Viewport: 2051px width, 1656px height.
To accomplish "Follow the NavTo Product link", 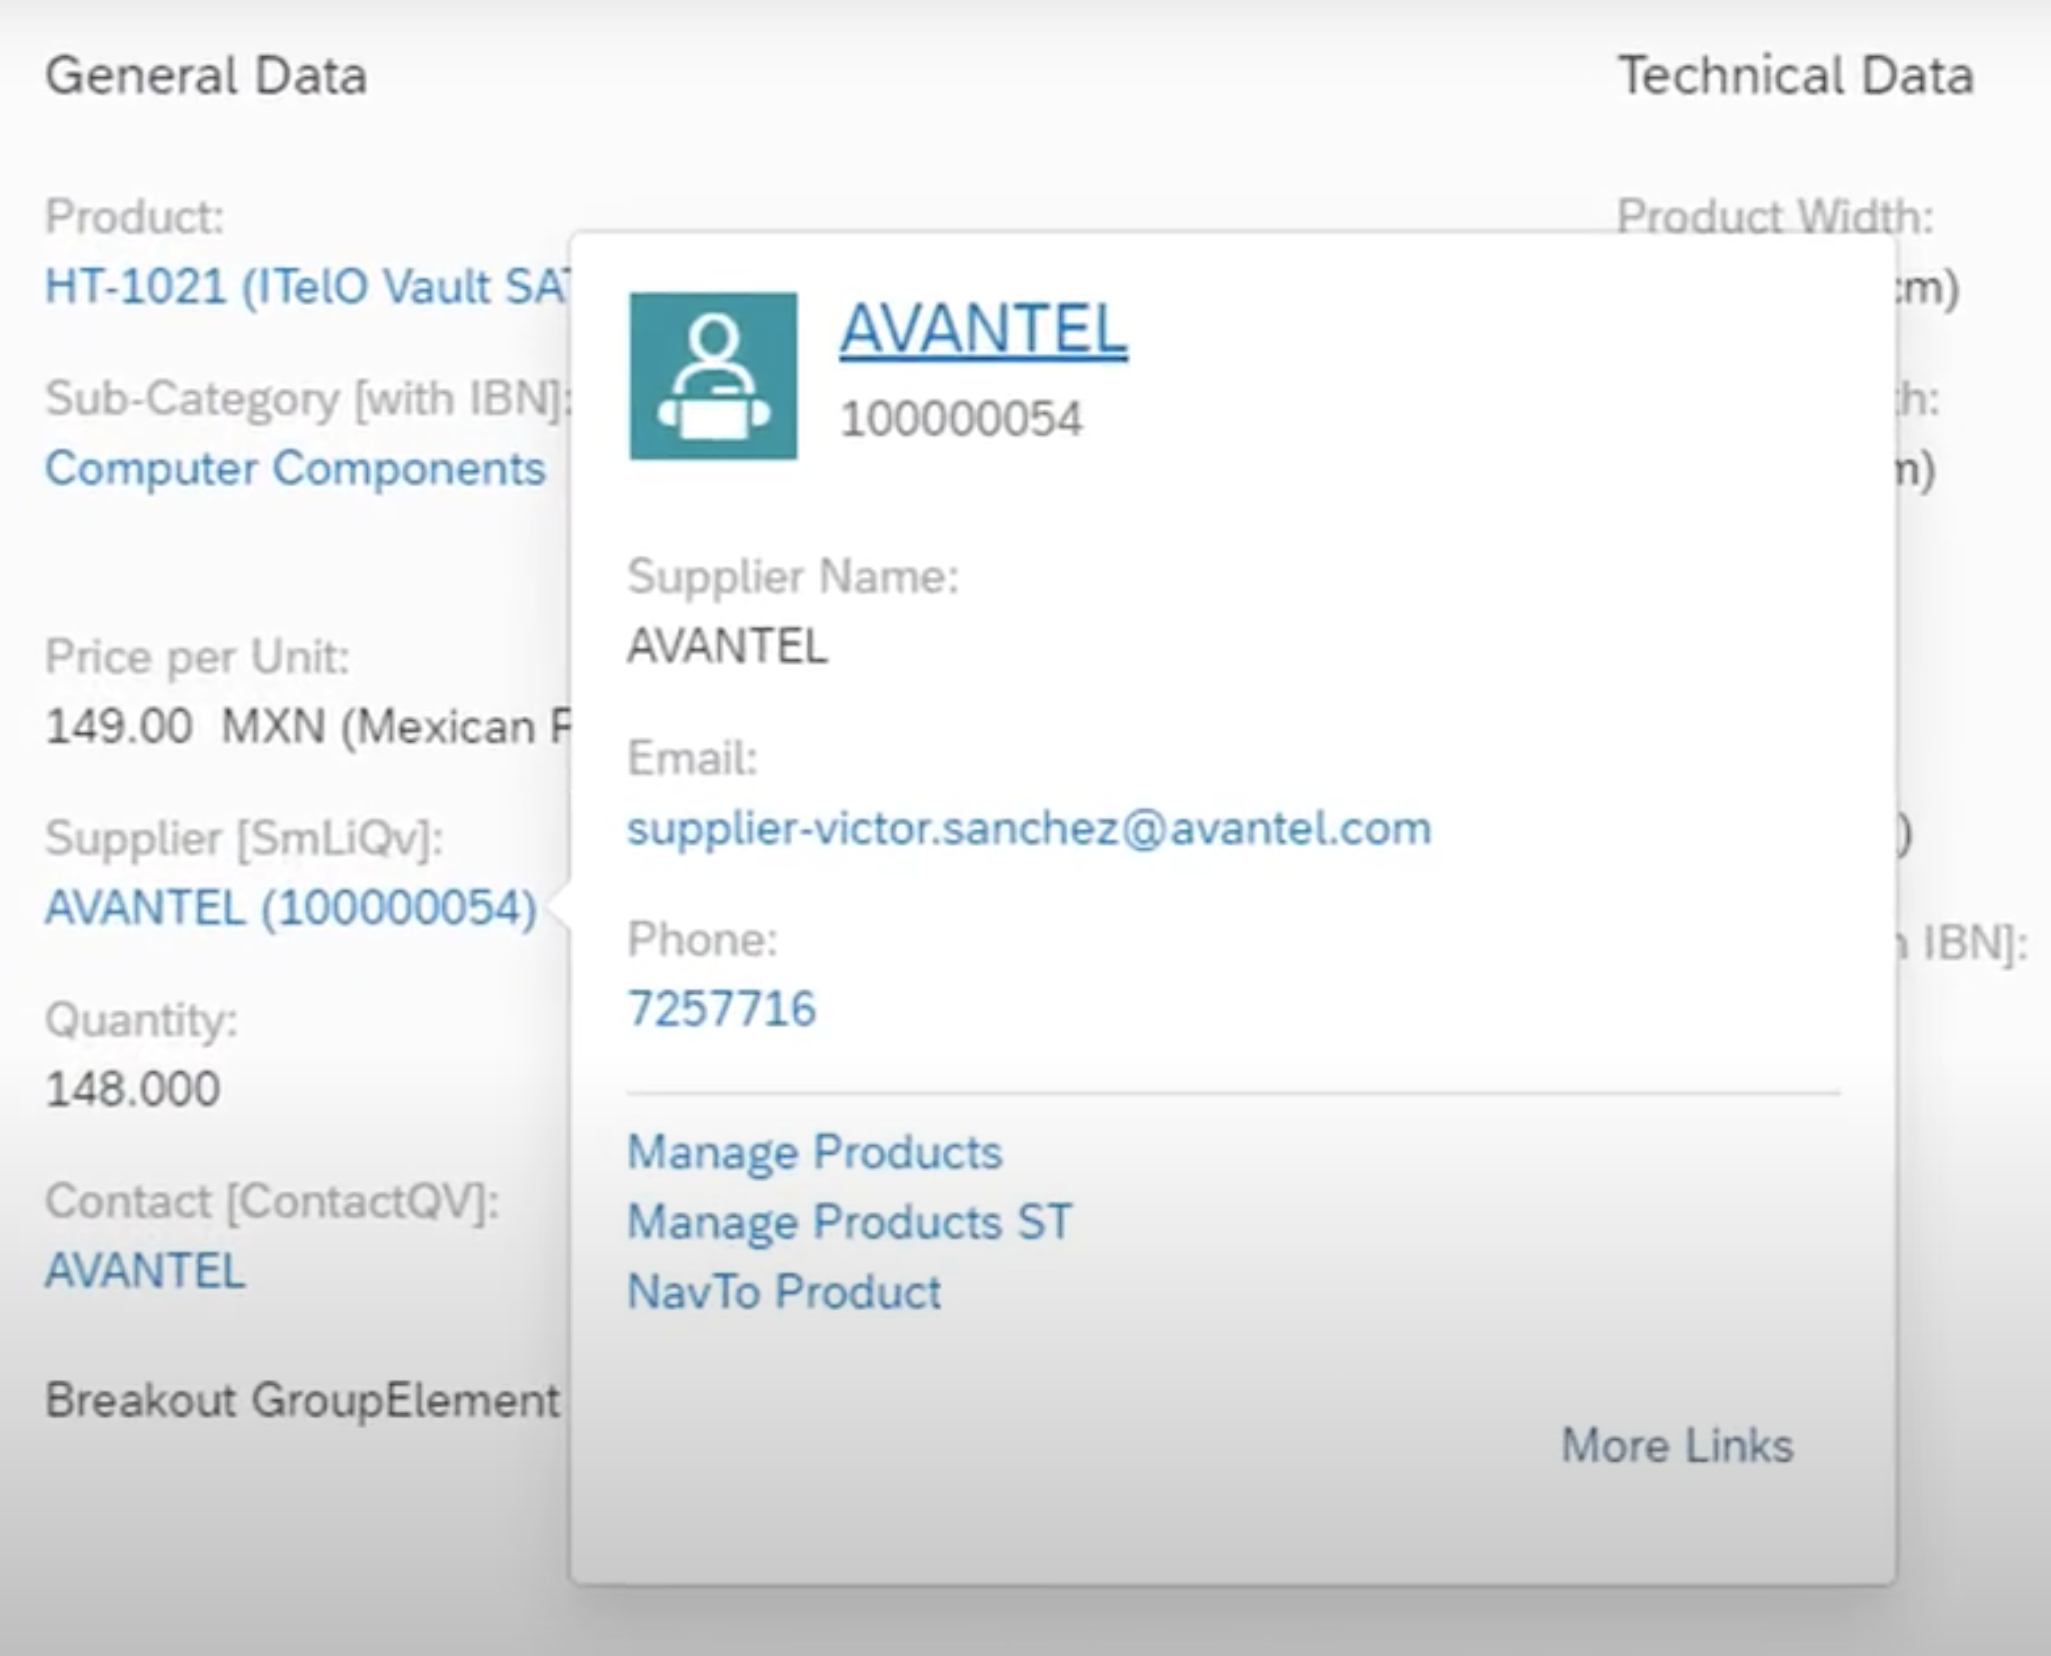I will [x=784, y=1292].
